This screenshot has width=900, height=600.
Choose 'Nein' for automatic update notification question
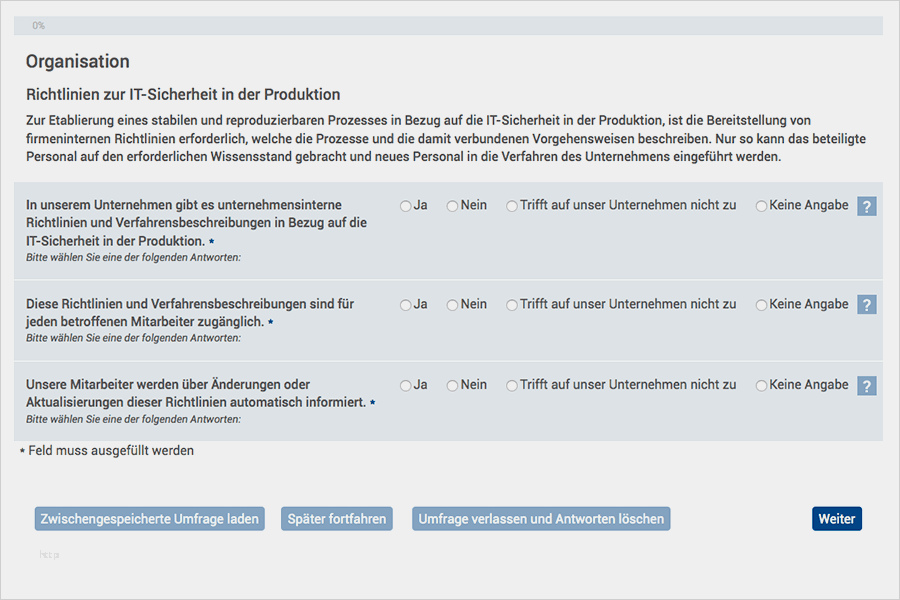[452, 386]
